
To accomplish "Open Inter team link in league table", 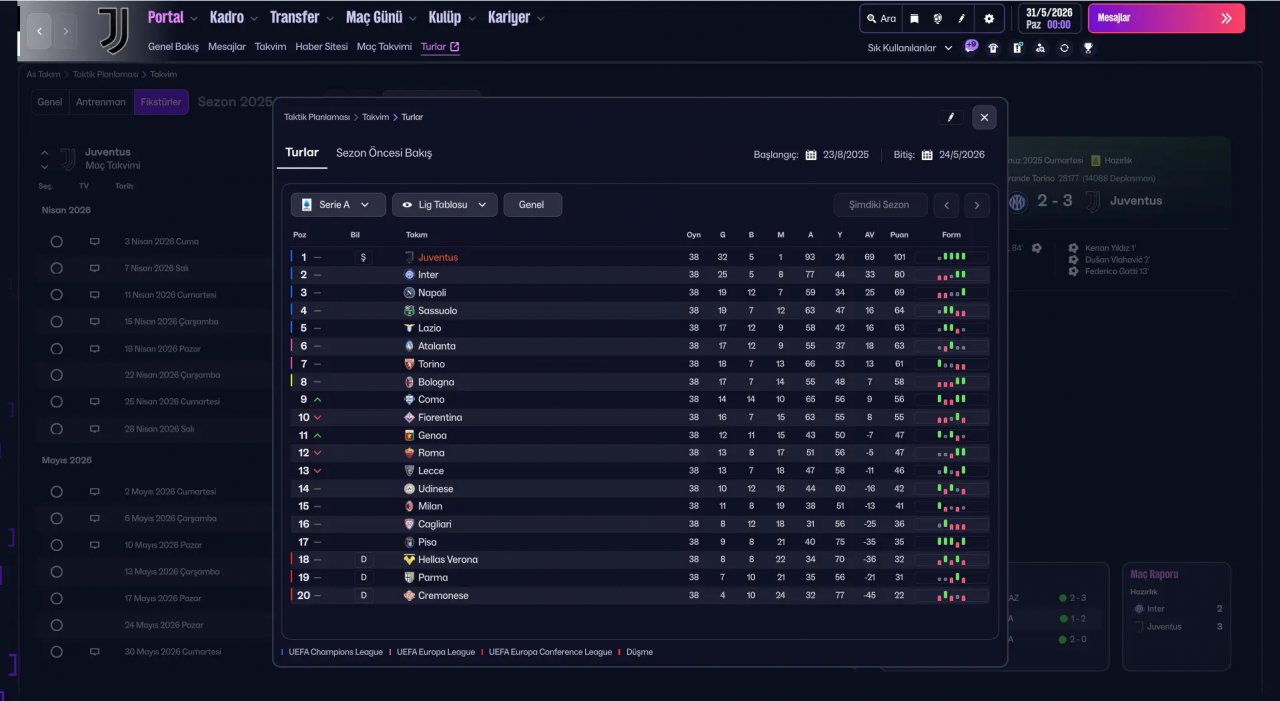I will [x=428, y=275].
